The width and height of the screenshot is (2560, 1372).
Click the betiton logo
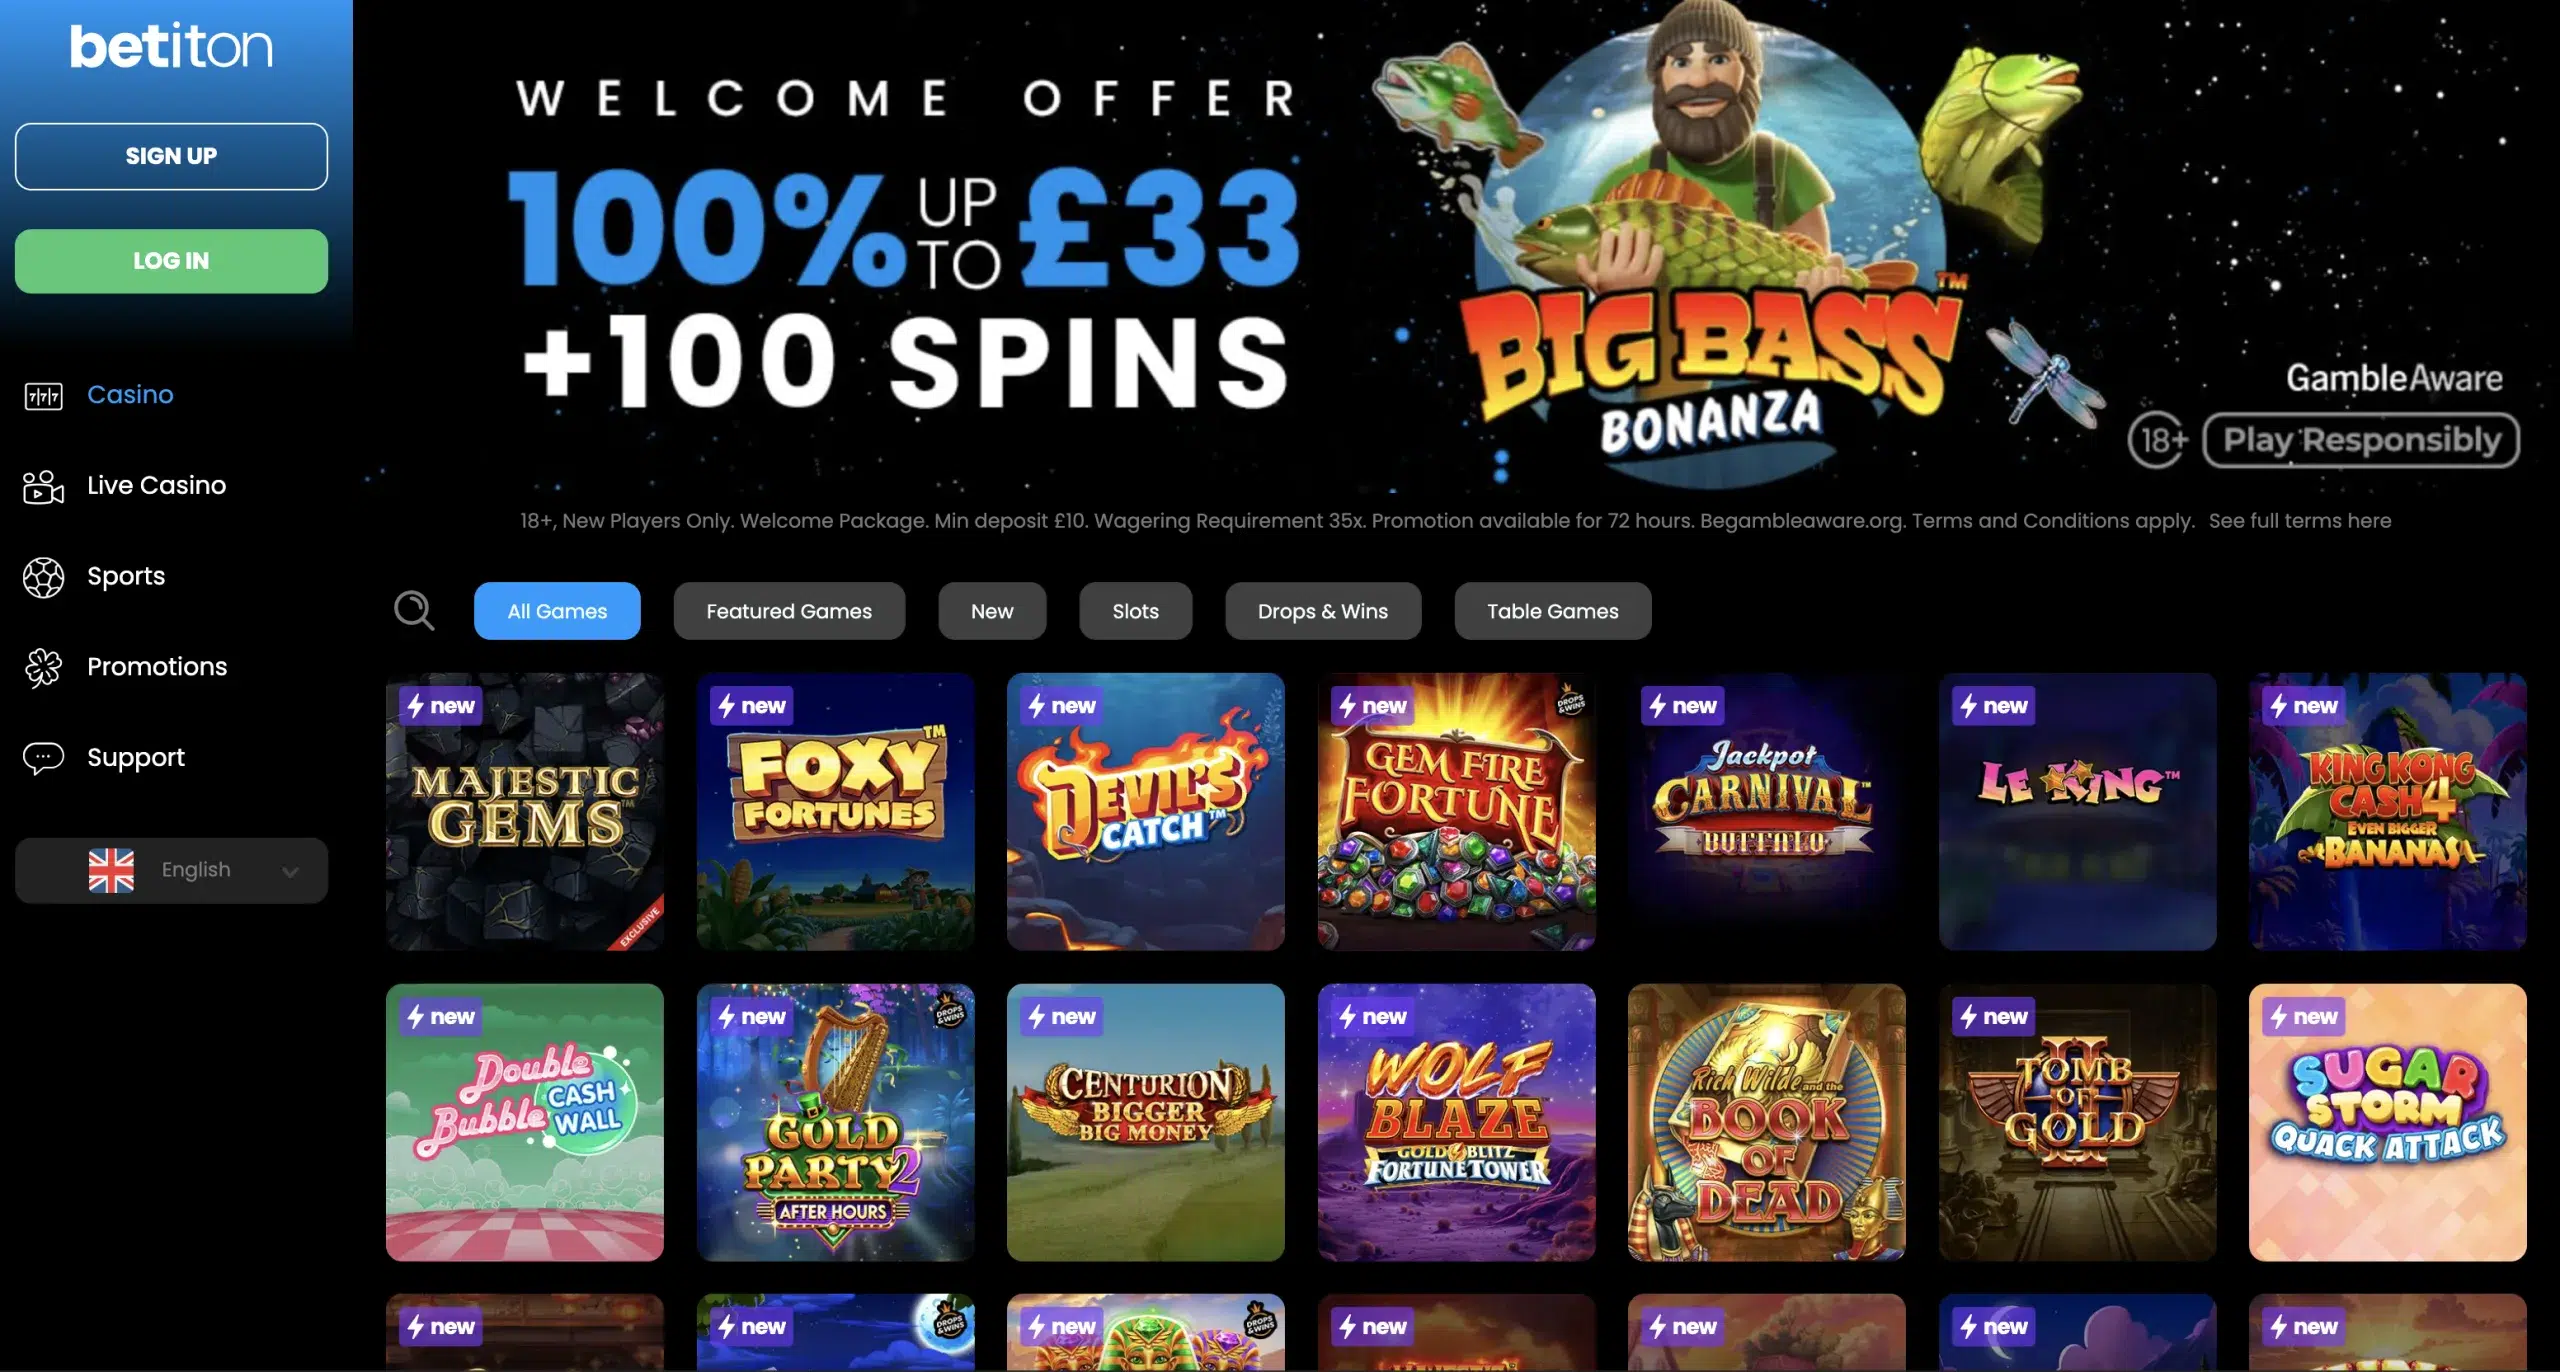coord(171,47)
